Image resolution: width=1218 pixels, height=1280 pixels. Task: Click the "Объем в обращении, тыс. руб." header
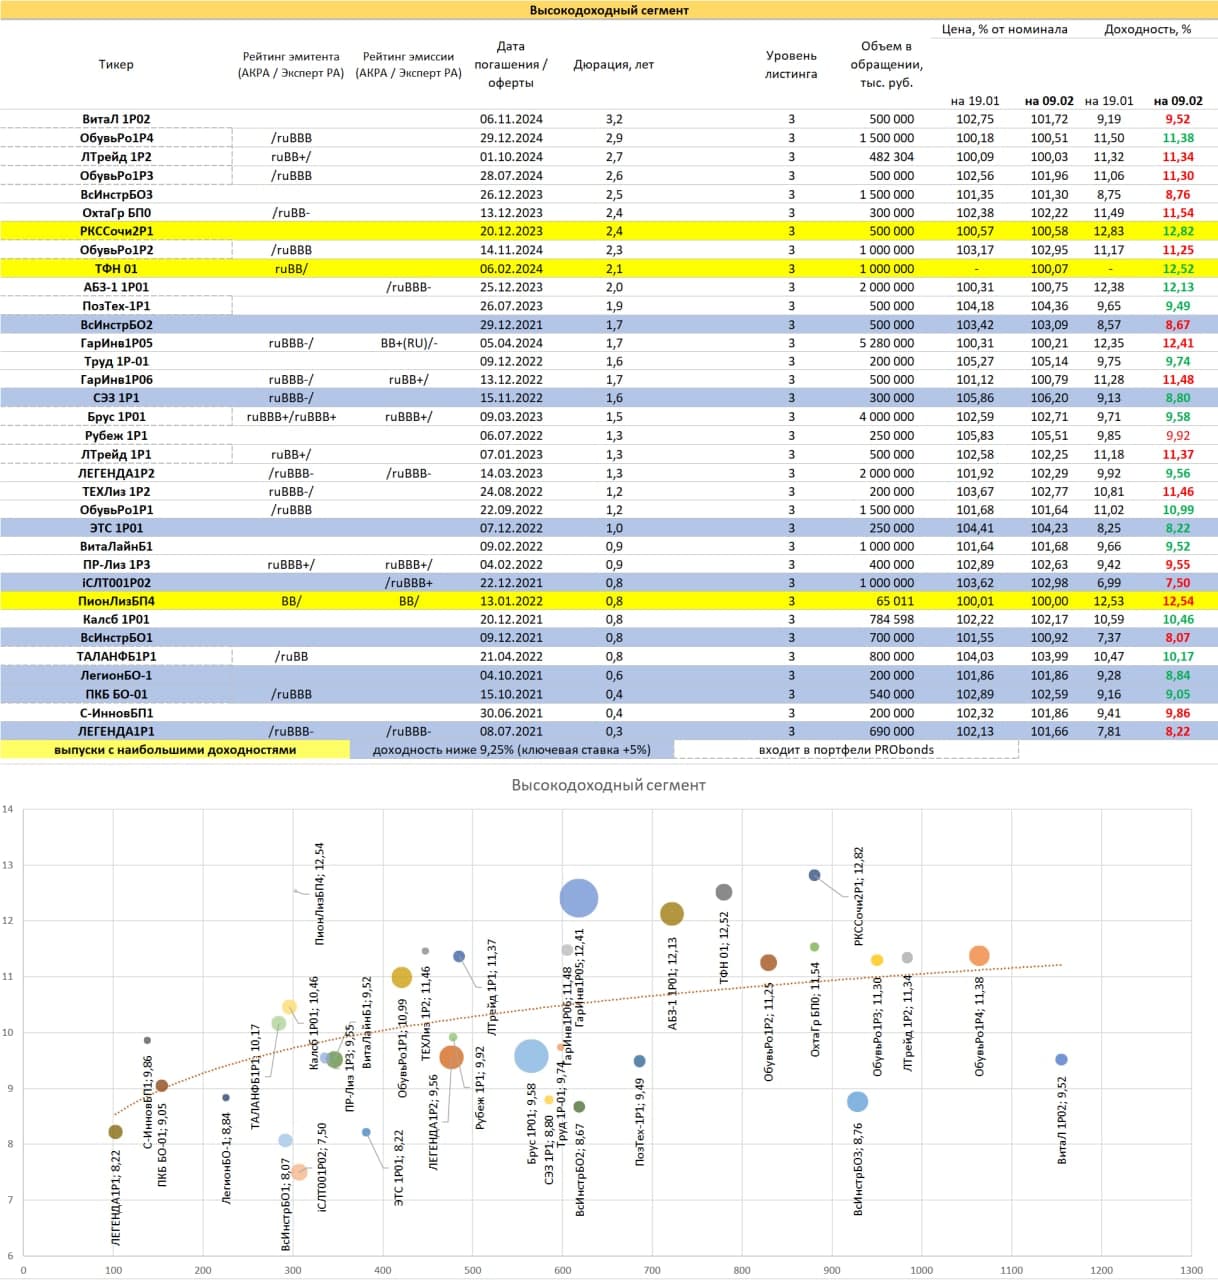click(x=886, y=64)
